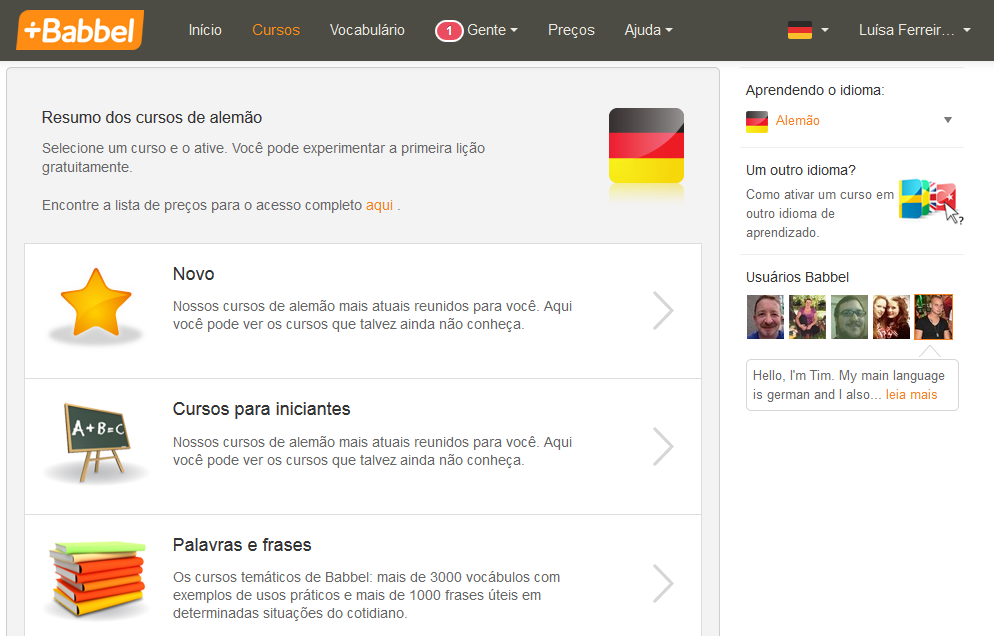Expand the learning language dropdown arrow
Viewport: 994px width, 636px height.
pos(948,120)
